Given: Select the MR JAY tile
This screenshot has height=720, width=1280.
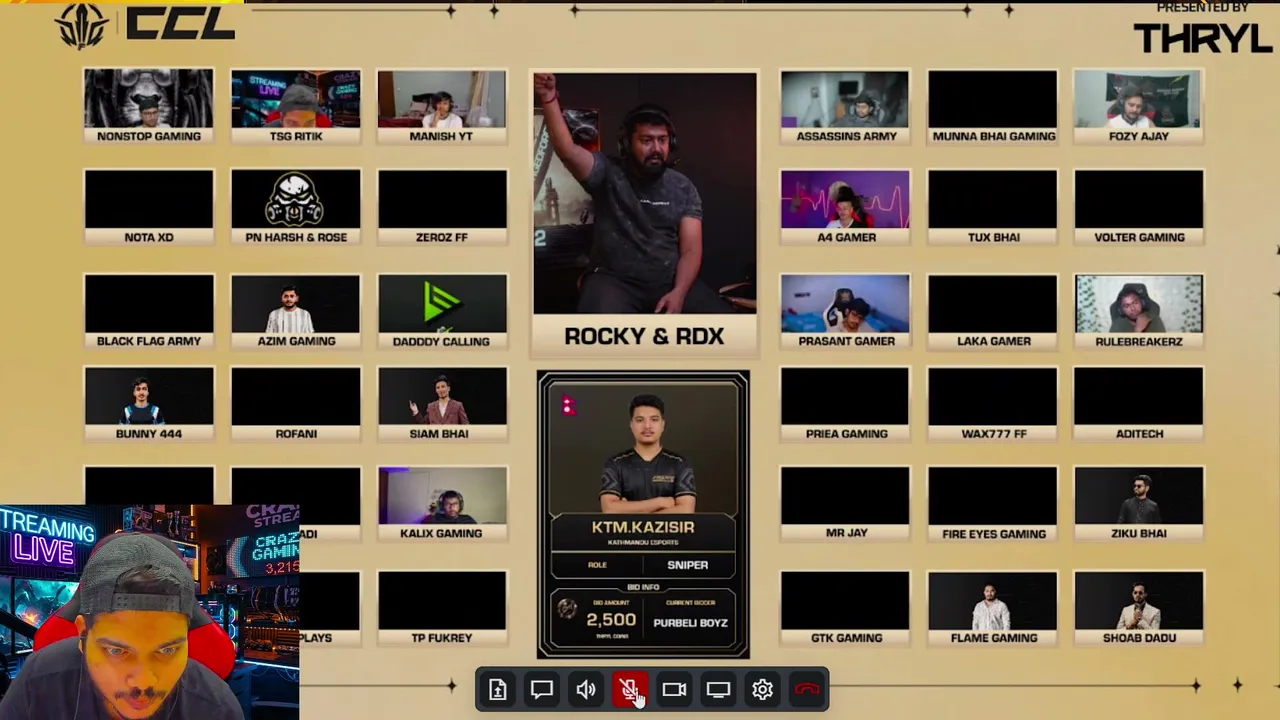Looking at the screenshot, I should 846,504.
